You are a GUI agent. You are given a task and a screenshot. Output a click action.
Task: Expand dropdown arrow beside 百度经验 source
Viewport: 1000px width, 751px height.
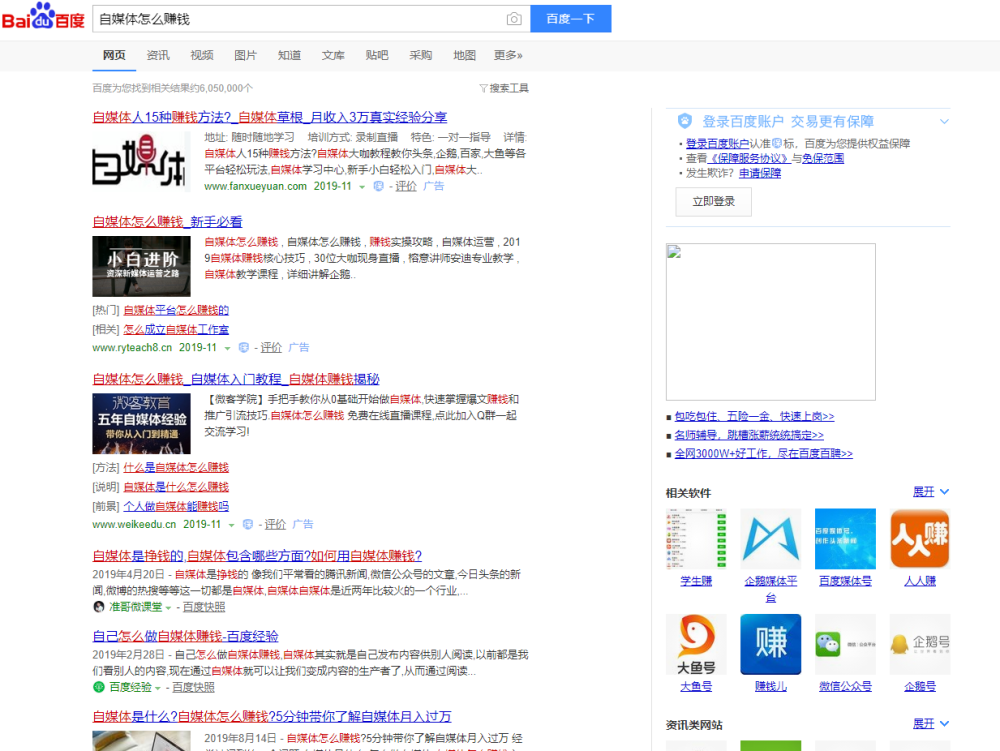click(158, 688)
